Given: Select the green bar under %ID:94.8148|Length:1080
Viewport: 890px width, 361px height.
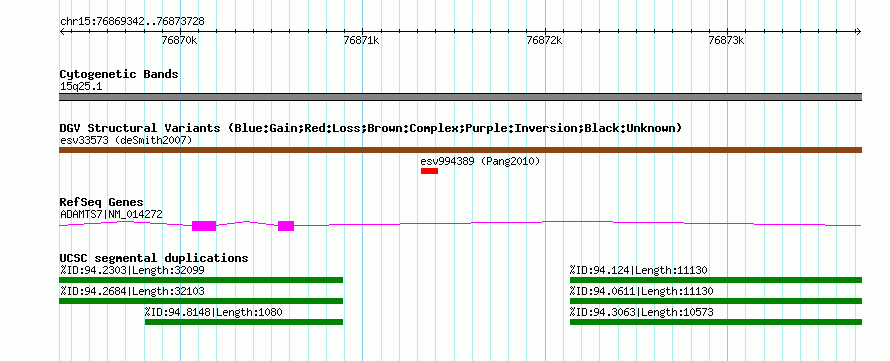Looking at the screenshot, I should [244, 322].
